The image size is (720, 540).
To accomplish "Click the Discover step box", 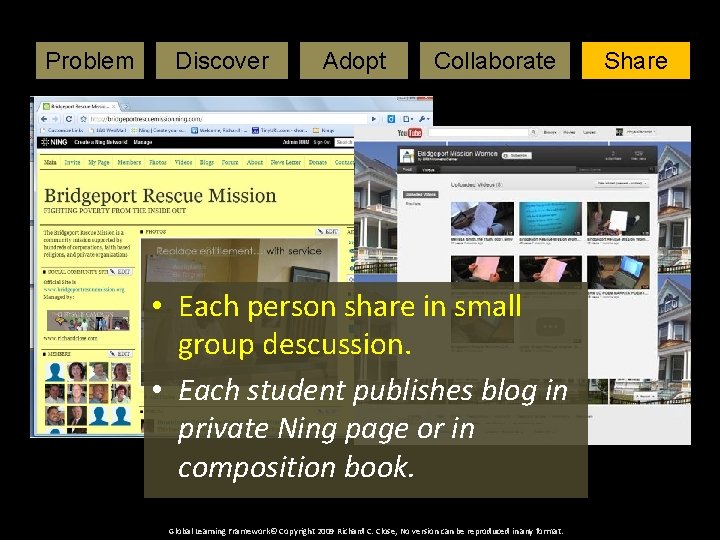I will coord(222,61).
